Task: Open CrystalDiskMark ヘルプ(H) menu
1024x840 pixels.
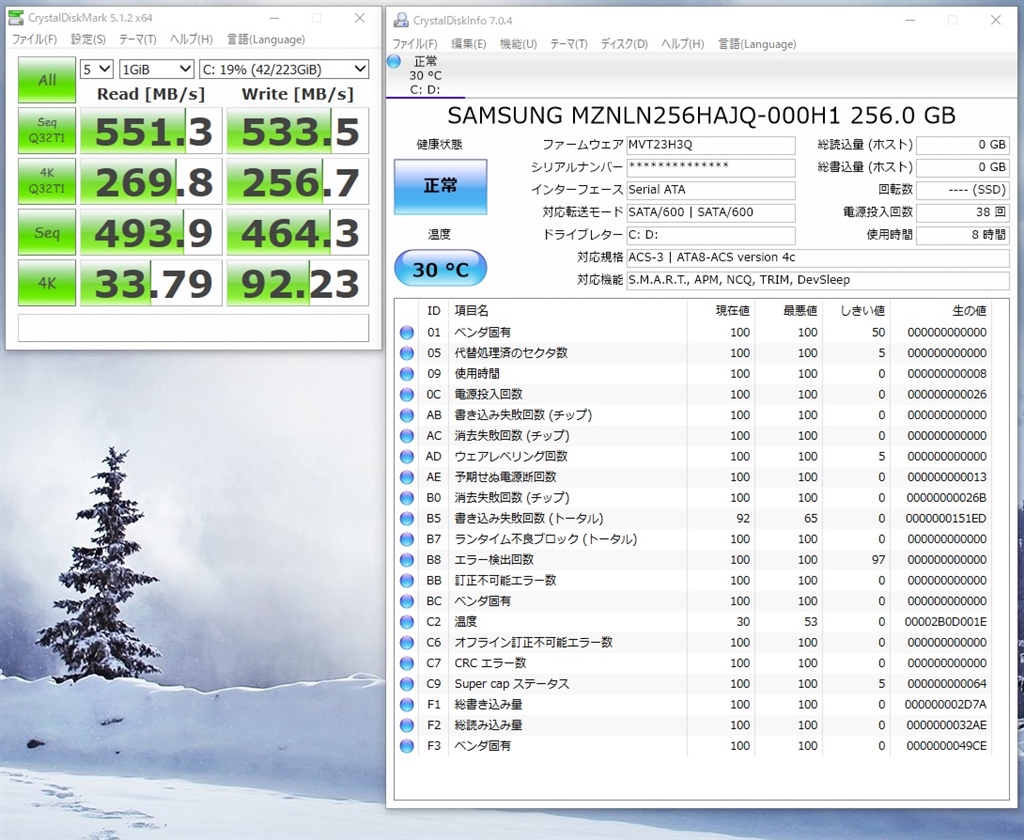Action: point(191,39)
